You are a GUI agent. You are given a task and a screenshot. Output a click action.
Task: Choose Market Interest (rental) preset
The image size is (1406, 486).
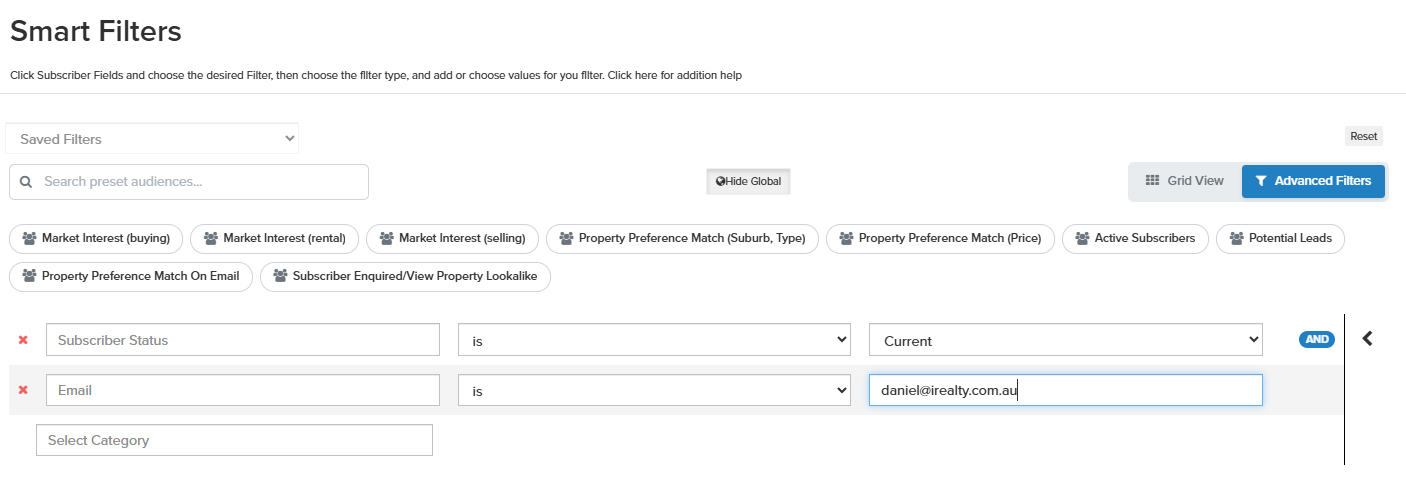(x=274, y=238)
